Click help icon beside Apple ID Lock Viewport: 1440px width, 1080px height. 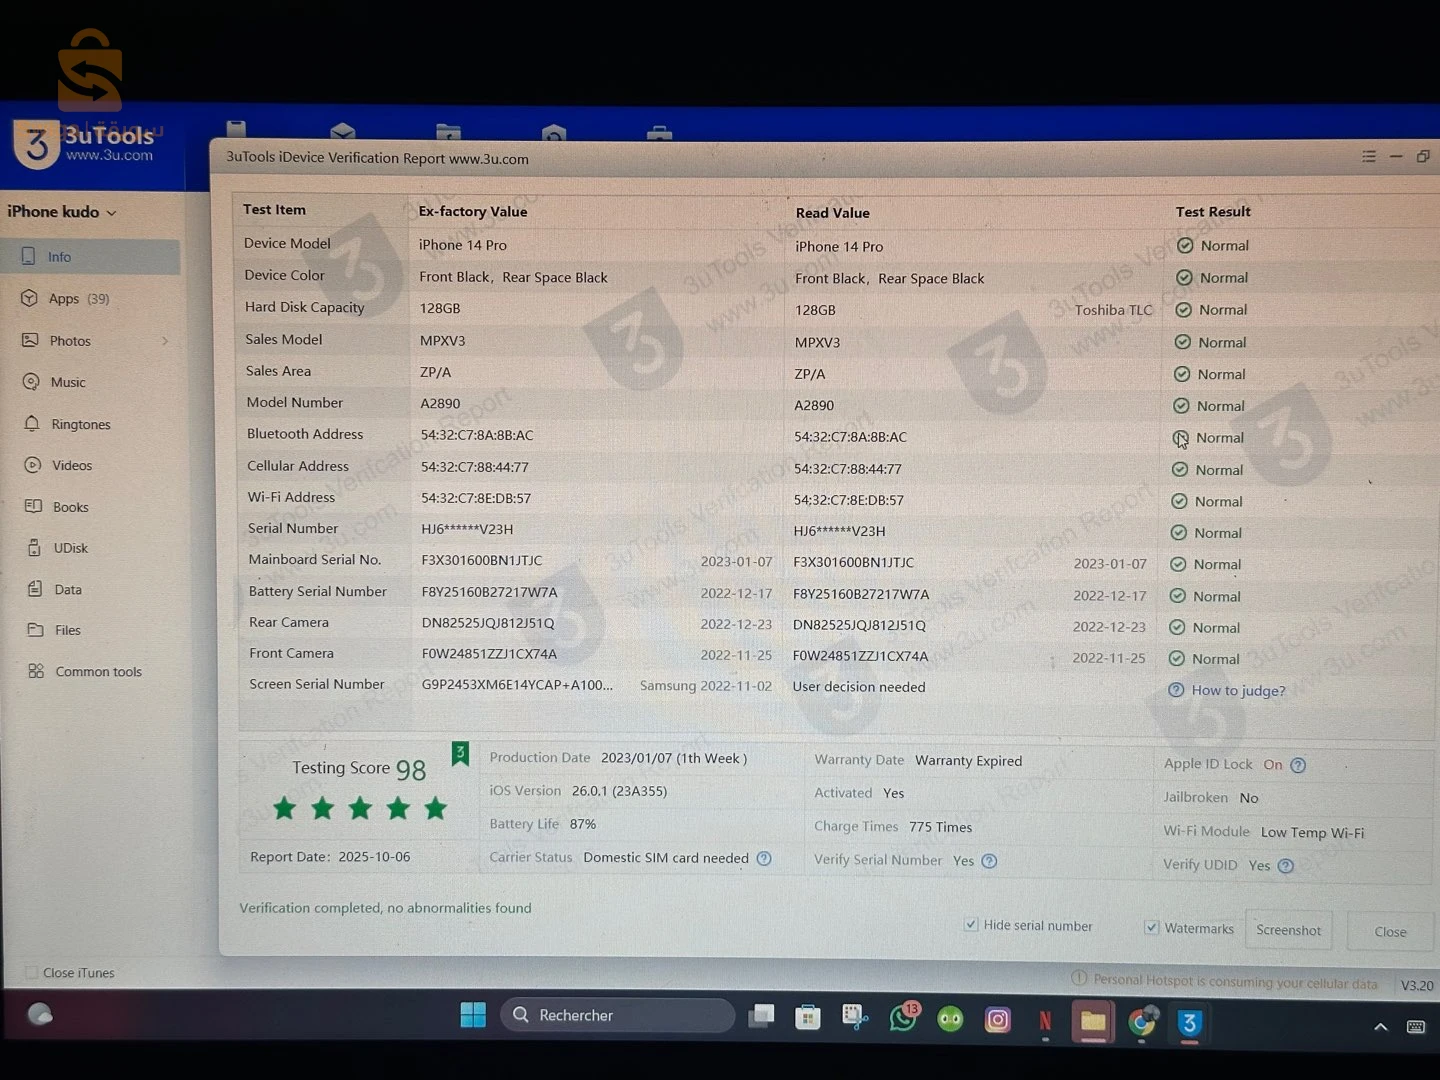(1298, 766)
